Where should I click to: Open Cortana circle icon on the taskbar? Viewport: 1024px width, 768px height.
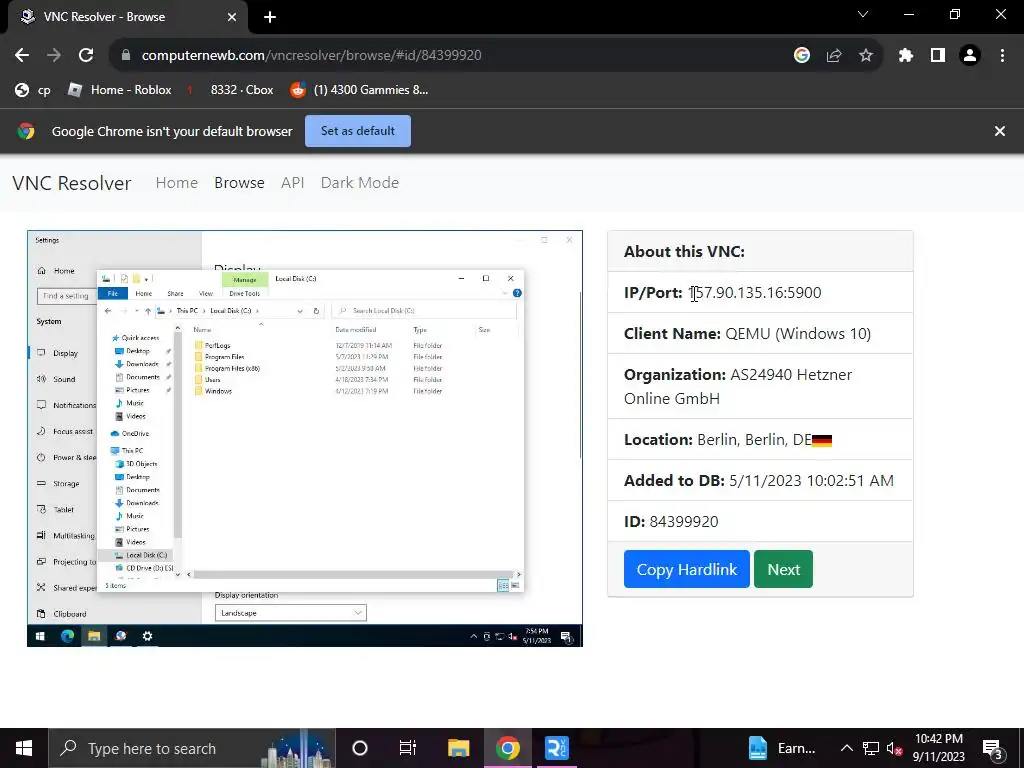click(360, 748)
